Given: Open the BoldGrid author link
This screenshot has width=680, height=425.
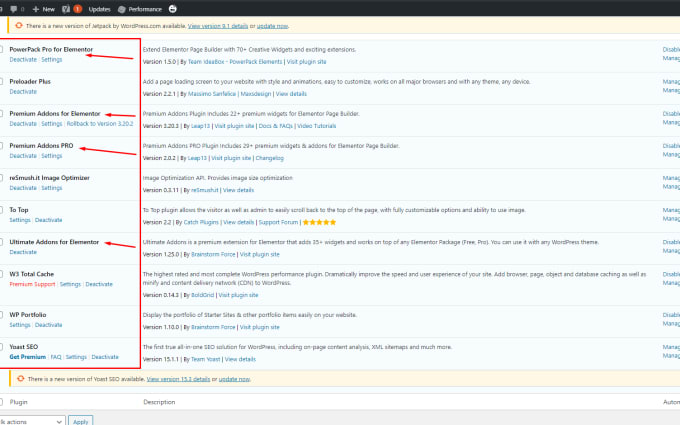Looking at the screenshot, I should tap(203, 295).
